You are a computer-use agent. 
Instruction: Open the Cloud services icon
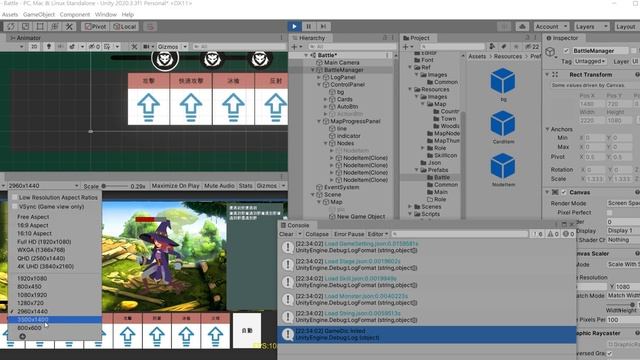pyautogui.click(x=522, y=27)
